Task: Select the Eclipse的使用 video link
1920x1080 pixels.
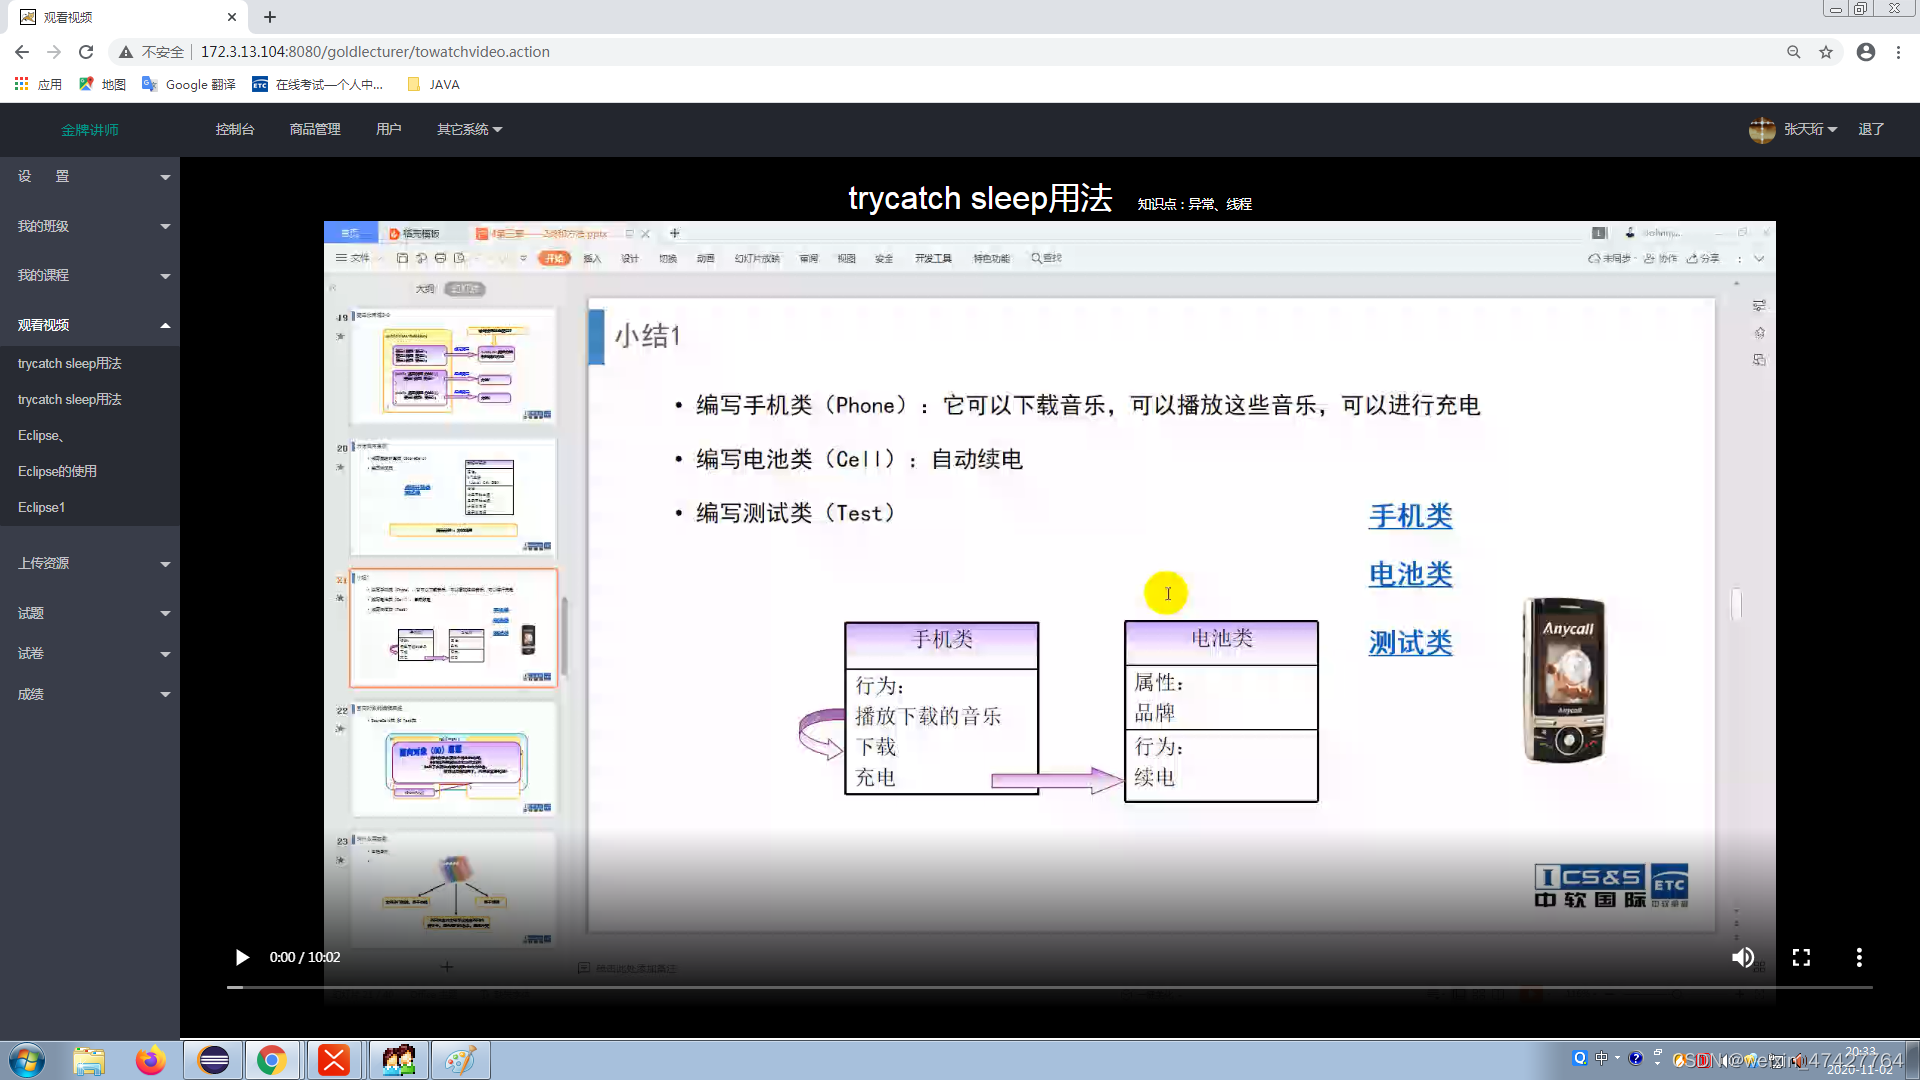Action: click(57, 471)
